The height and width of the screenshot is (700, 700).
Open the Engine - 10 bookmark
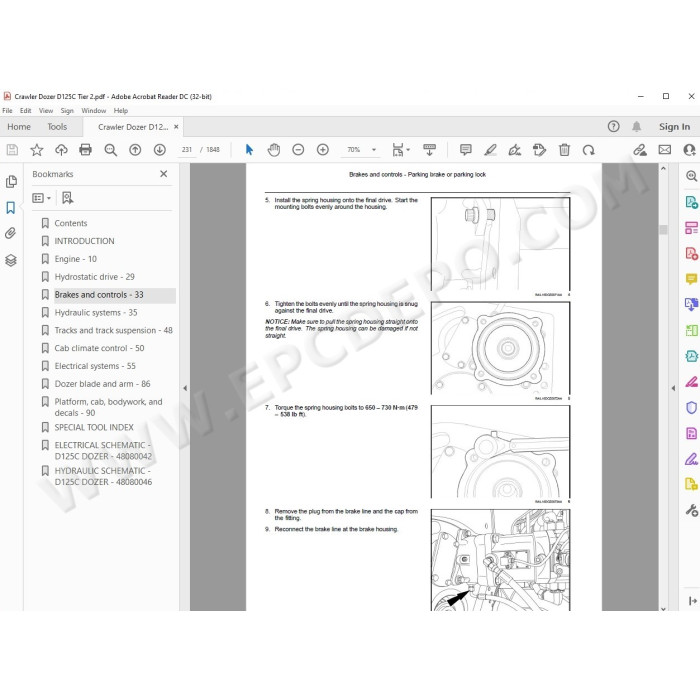[x=75, y=259]
